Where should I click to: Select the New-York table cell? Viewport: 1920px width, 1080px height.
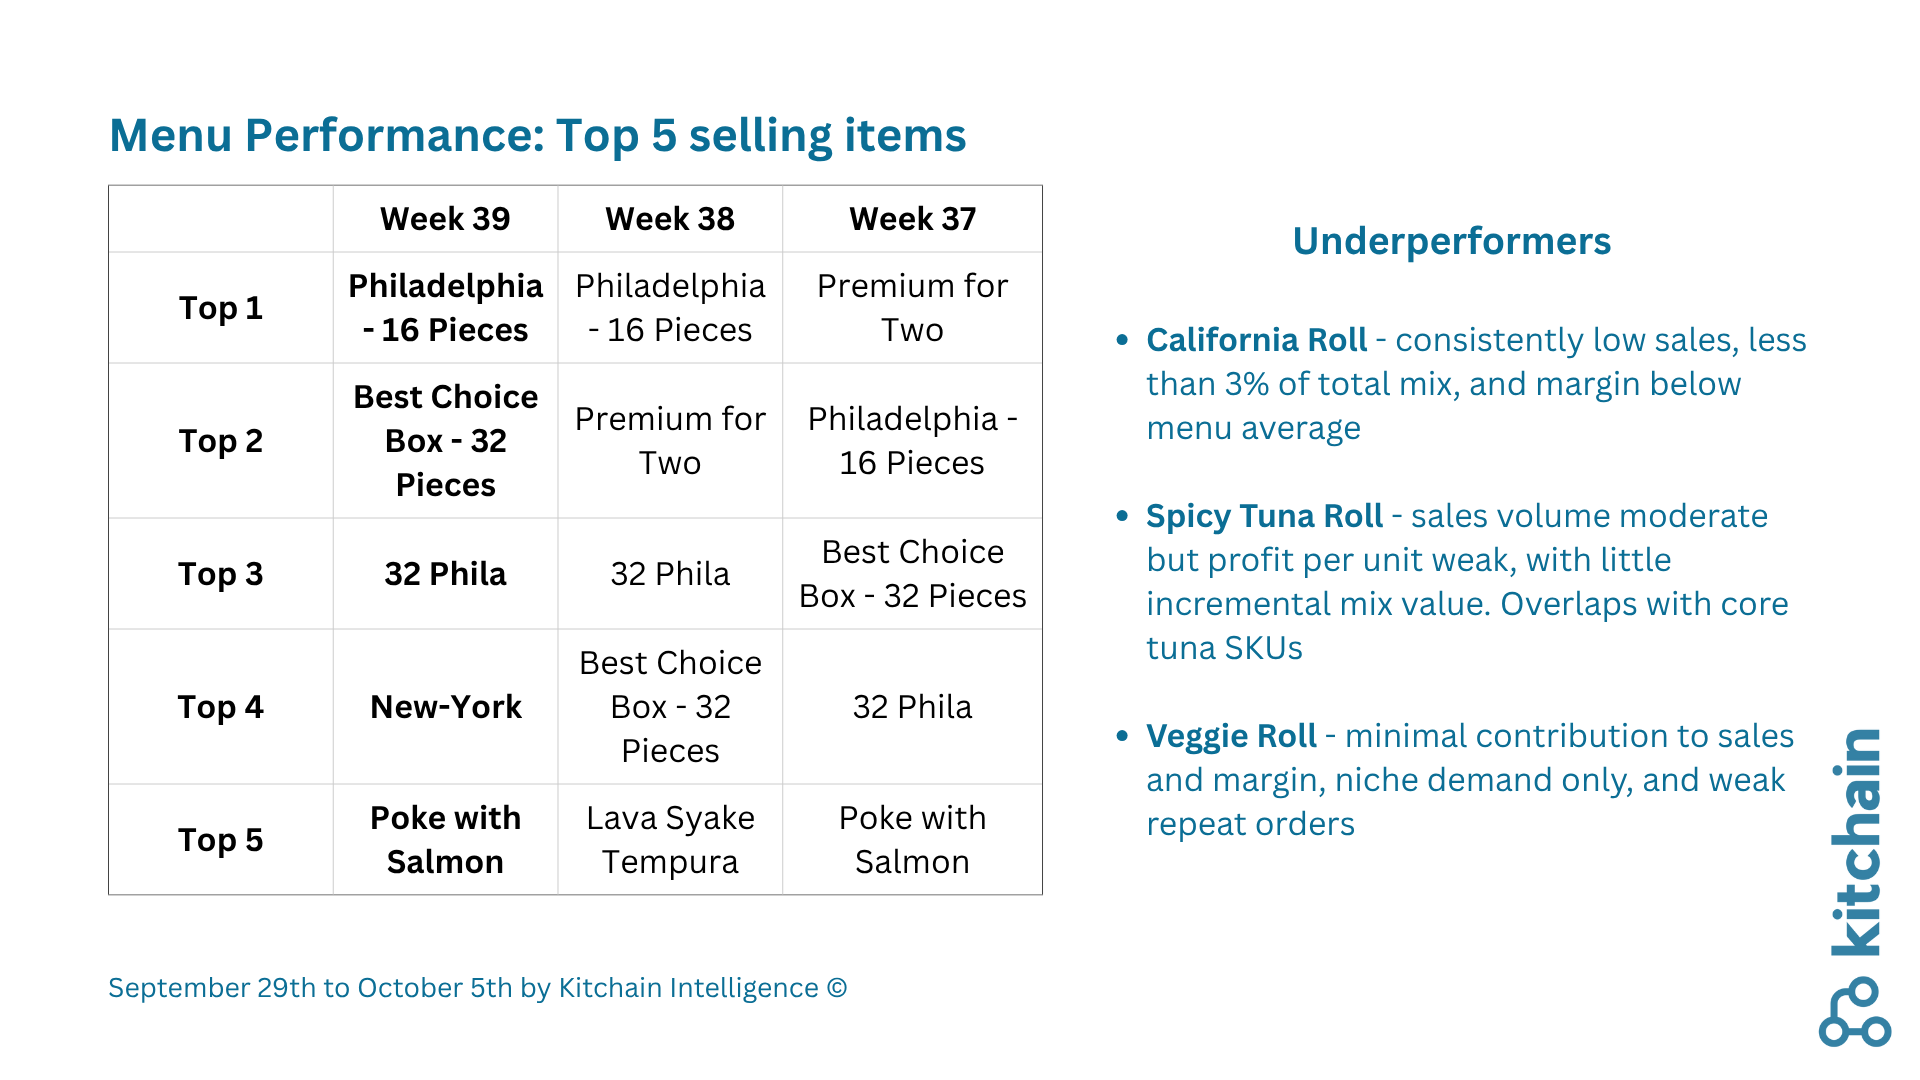tap(445, 707)
